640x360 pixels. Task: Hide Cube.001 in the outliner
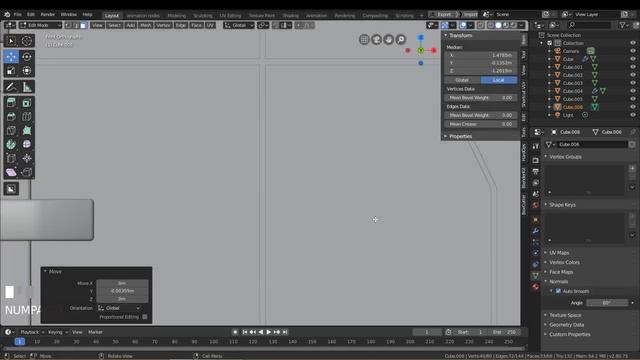tap(633, 67)
